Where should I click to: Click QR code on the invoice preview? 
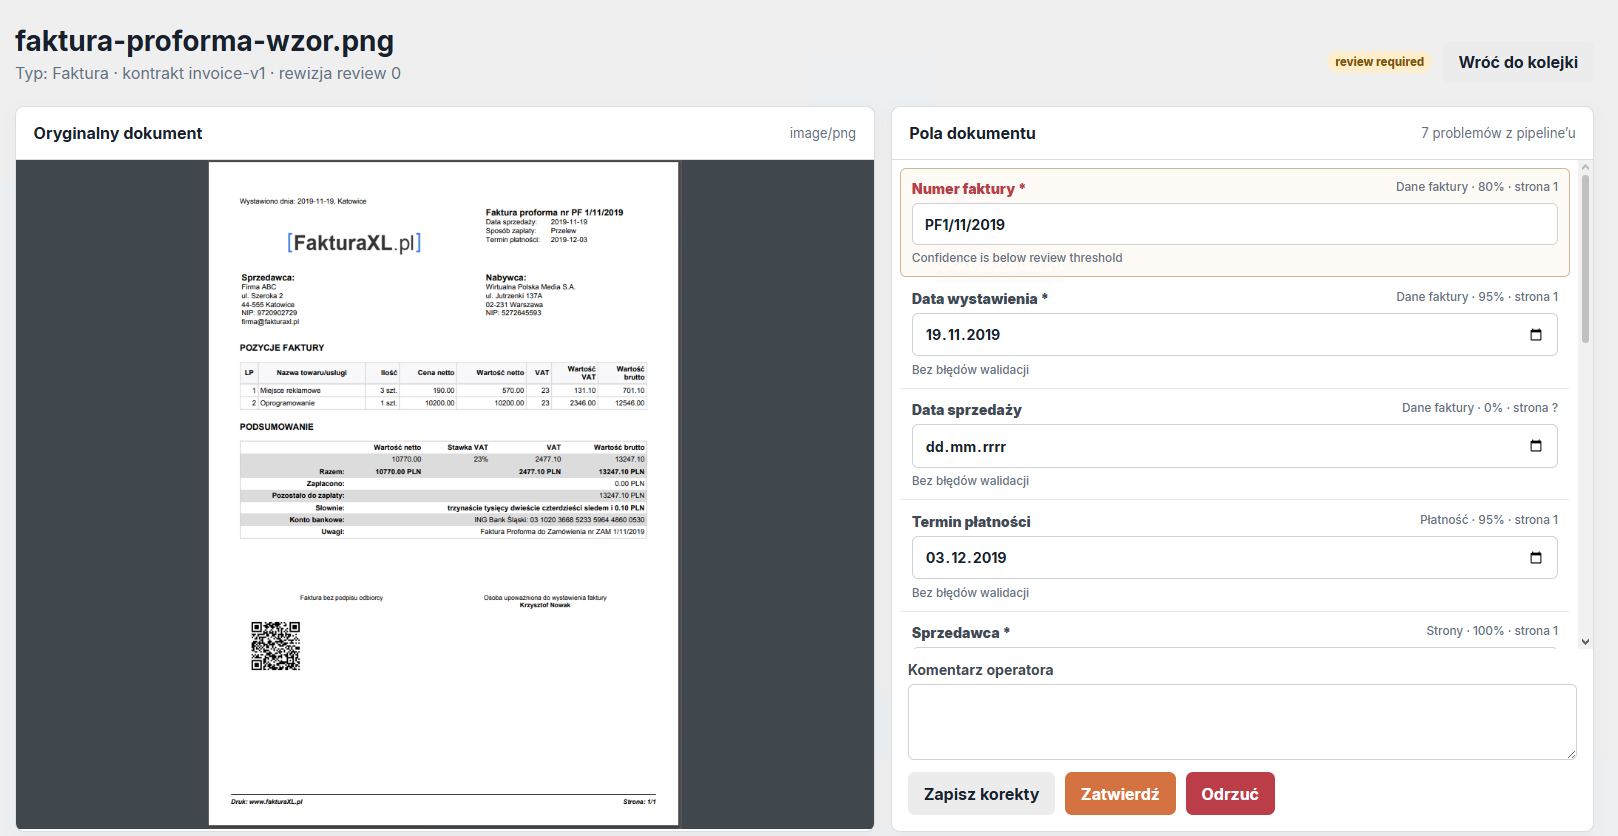tap(275, 646)
